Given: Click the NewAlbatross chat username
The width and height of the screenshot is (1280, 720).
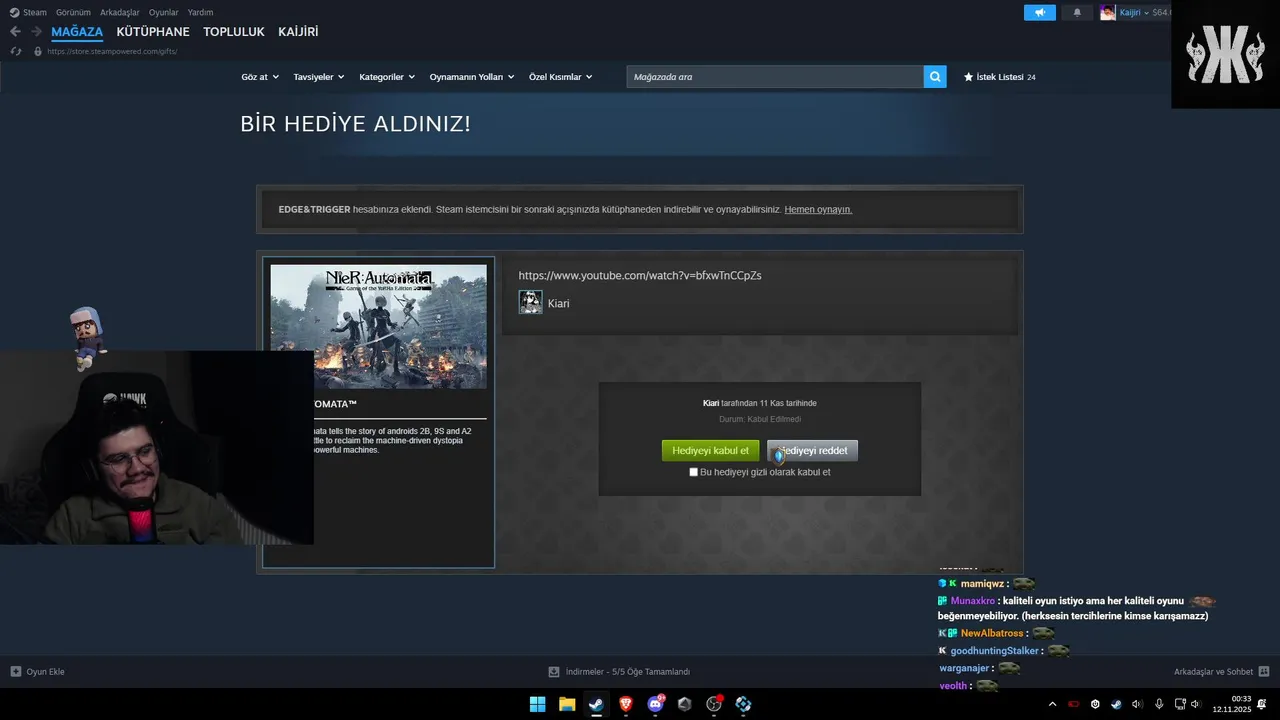Looking at the screenshot, I should pos(992,633).
